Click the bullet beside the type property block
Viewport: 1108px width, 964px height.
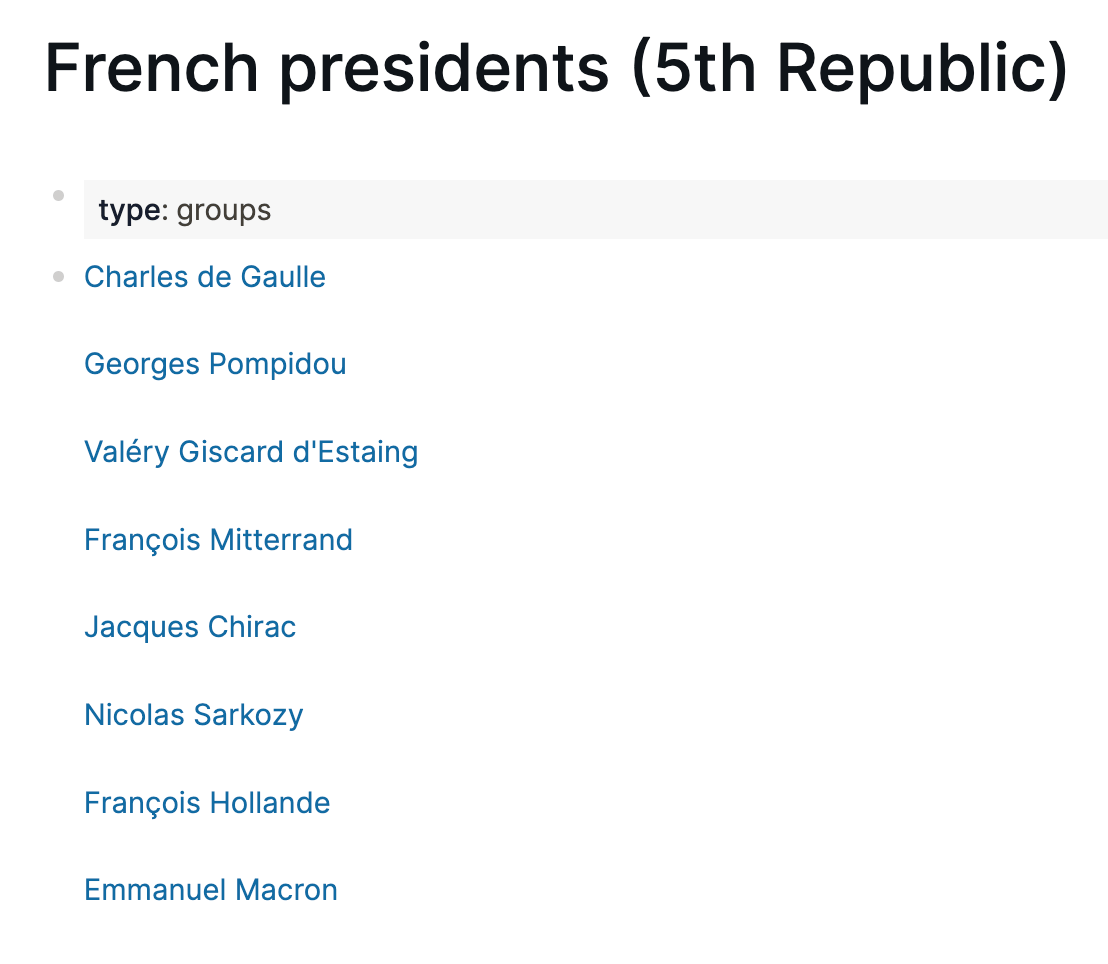(59, 195)
